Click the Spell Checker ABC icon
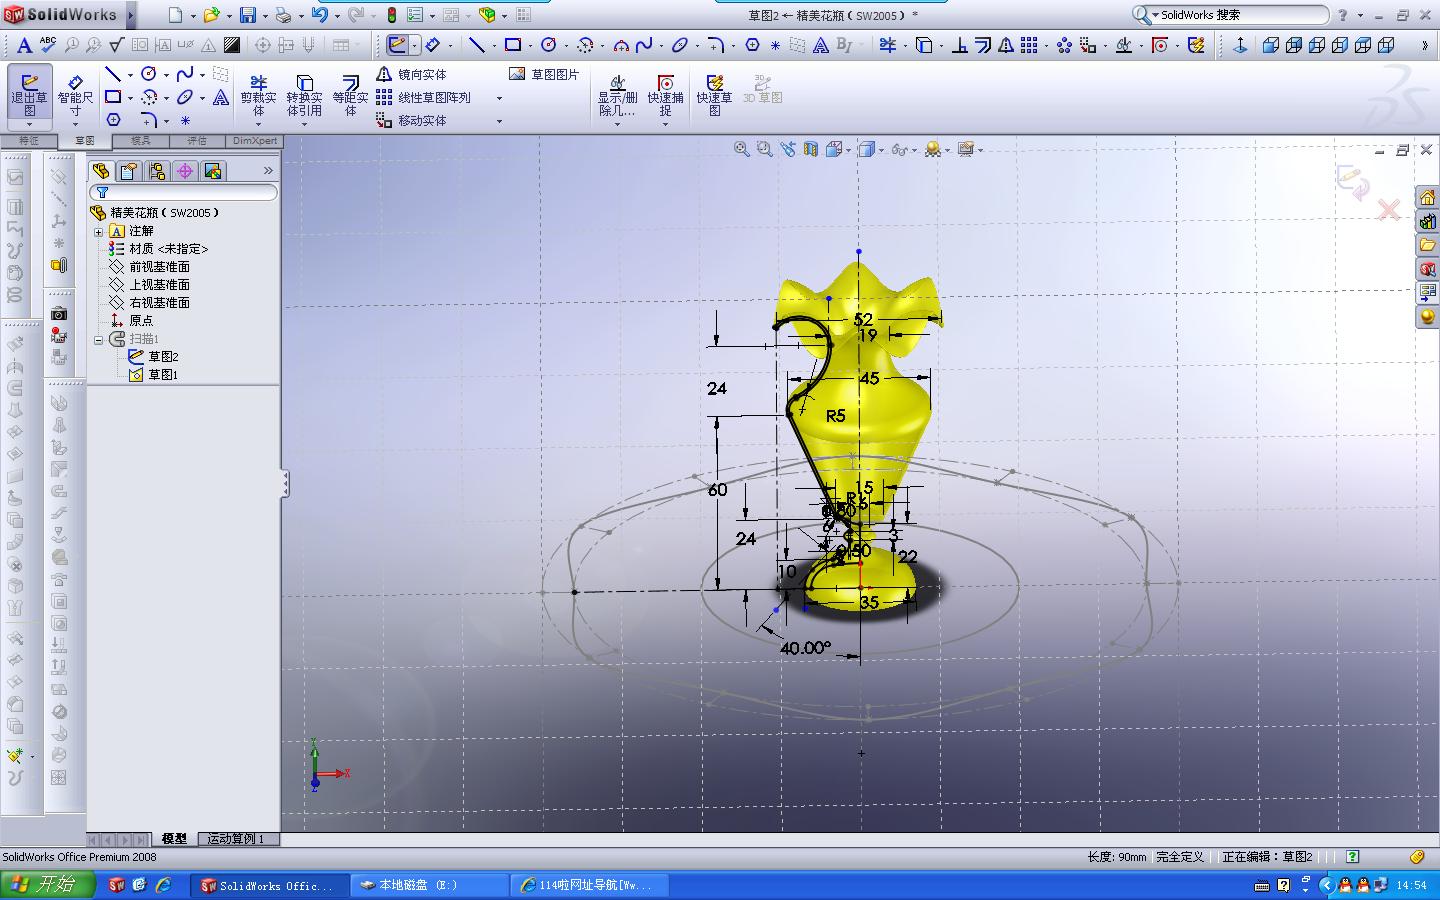 click(48, 45)
